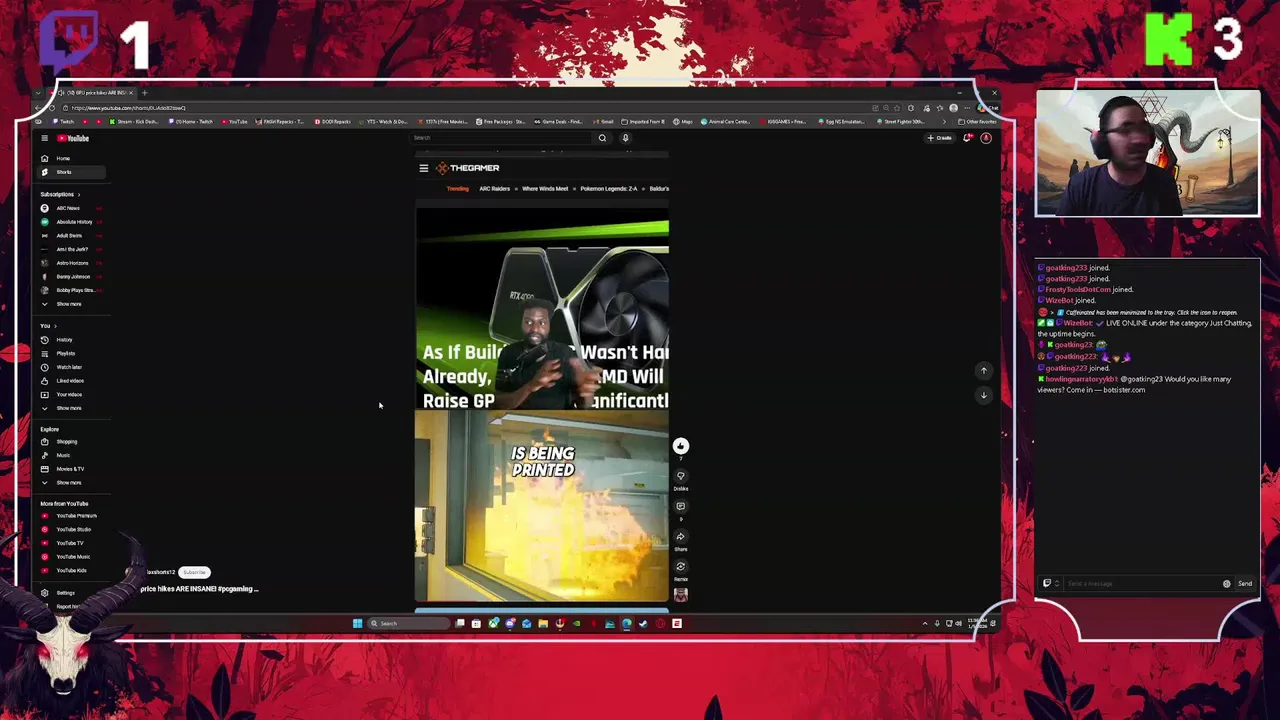Click the chat Send button
Viewport: 1280px width, 720px height.
point(1244,584)
